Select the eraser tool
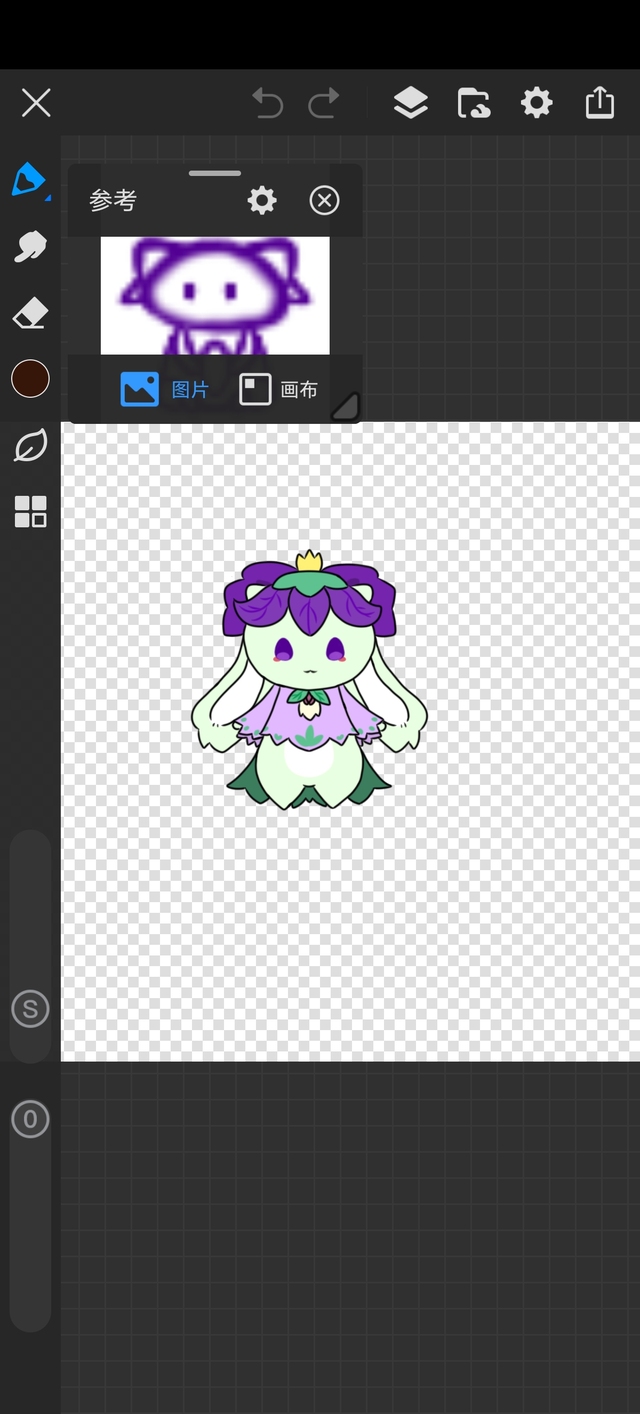This screenshot has width=640, height=1414. pyautogui.click(x=30, y=314)
